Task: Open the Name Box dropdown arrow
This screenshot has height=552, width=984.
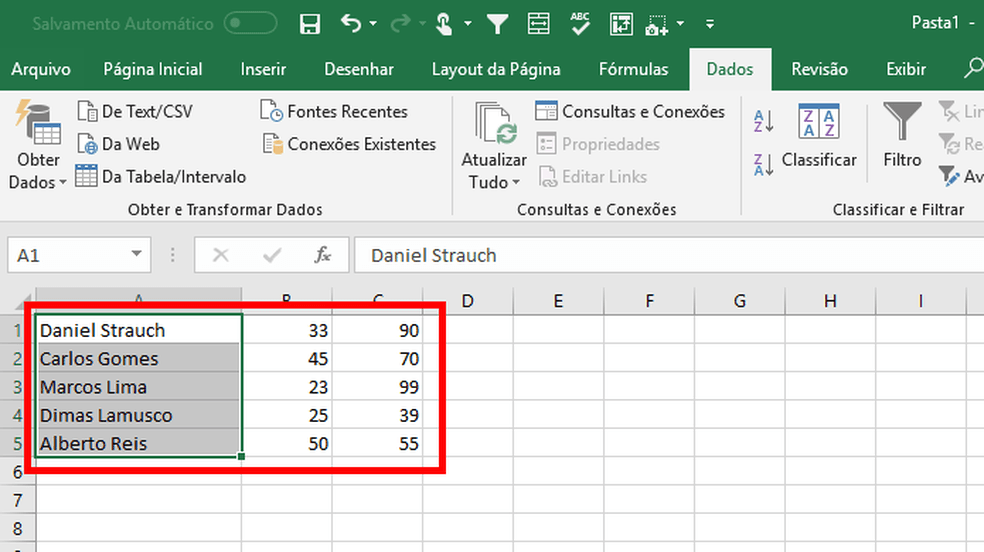Action: coord(137,255)
